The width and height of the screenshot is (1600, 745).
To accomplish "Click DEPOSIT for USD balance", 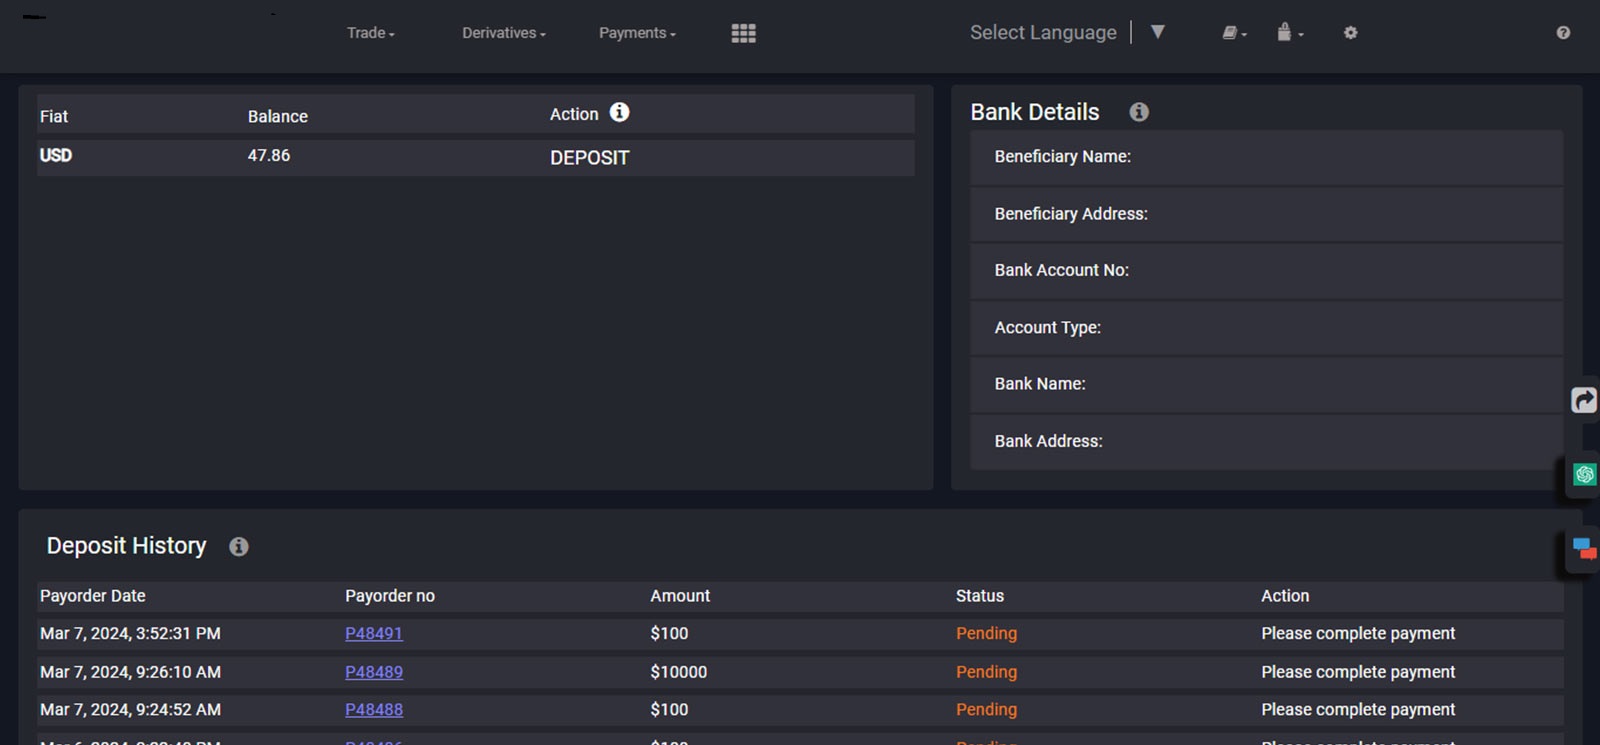I will (589, 158).
